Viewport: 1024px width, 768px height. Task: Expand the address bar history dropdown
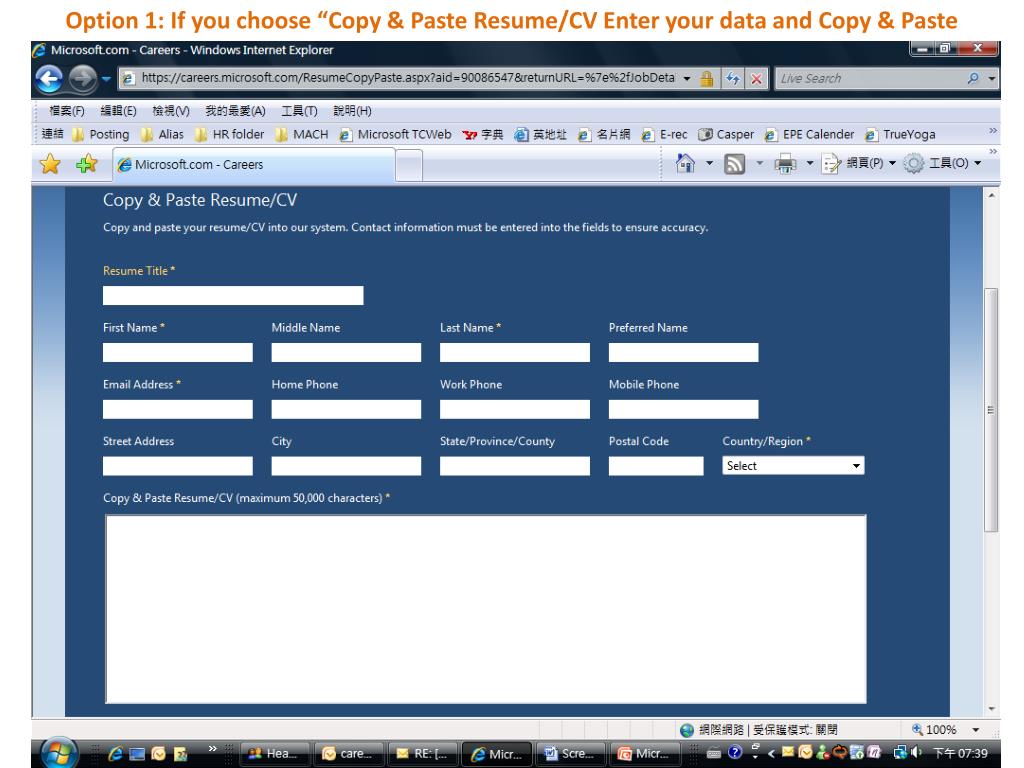[x=687, y=78]
